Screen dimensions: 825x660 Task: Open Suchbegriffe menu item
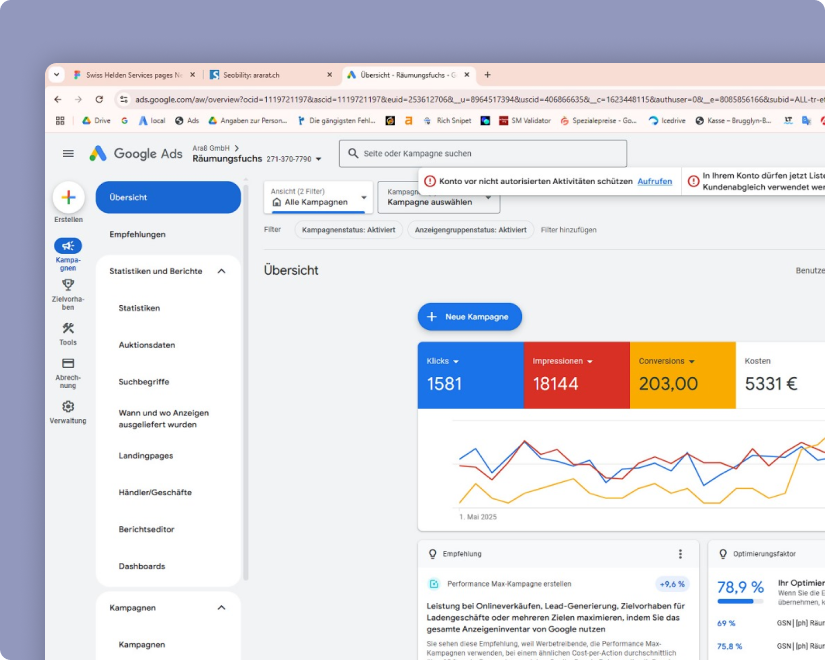(x=144, y=382)
